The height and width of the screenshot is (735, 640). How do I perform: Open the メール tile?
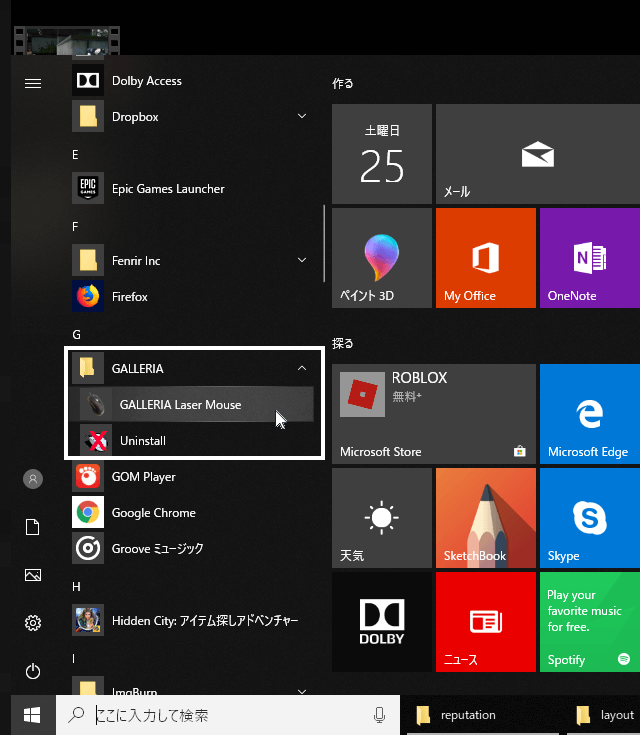point(538,154)
